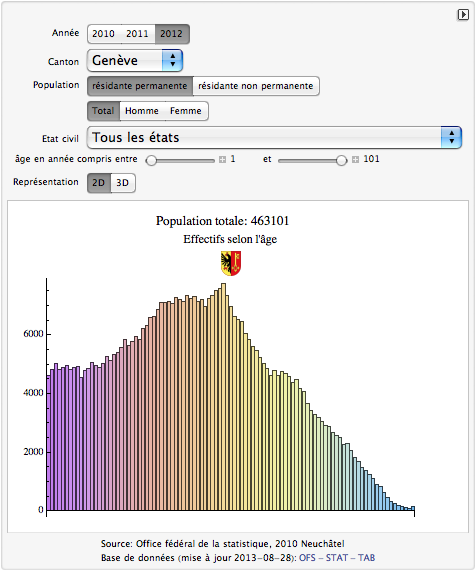Image resolution: width=476 pixels, height=570 pixels.
Task: Choose résidante non permanente population
Action: click(256, 86)
